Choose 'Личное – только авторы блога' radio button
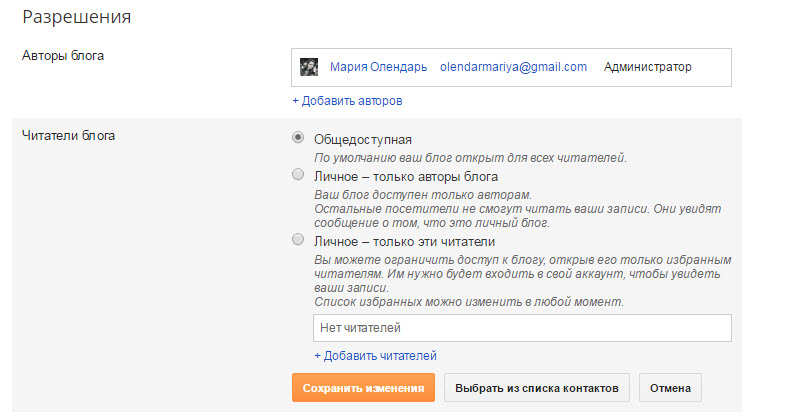 pos(297,175)
